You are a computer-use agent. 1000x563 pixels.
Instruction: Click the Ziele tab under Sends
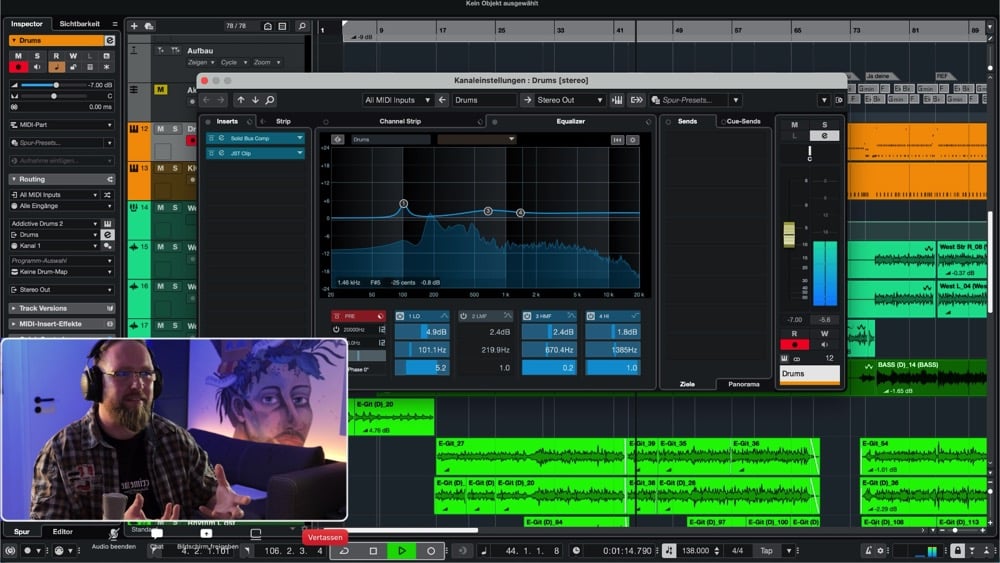tap(687, 384)
